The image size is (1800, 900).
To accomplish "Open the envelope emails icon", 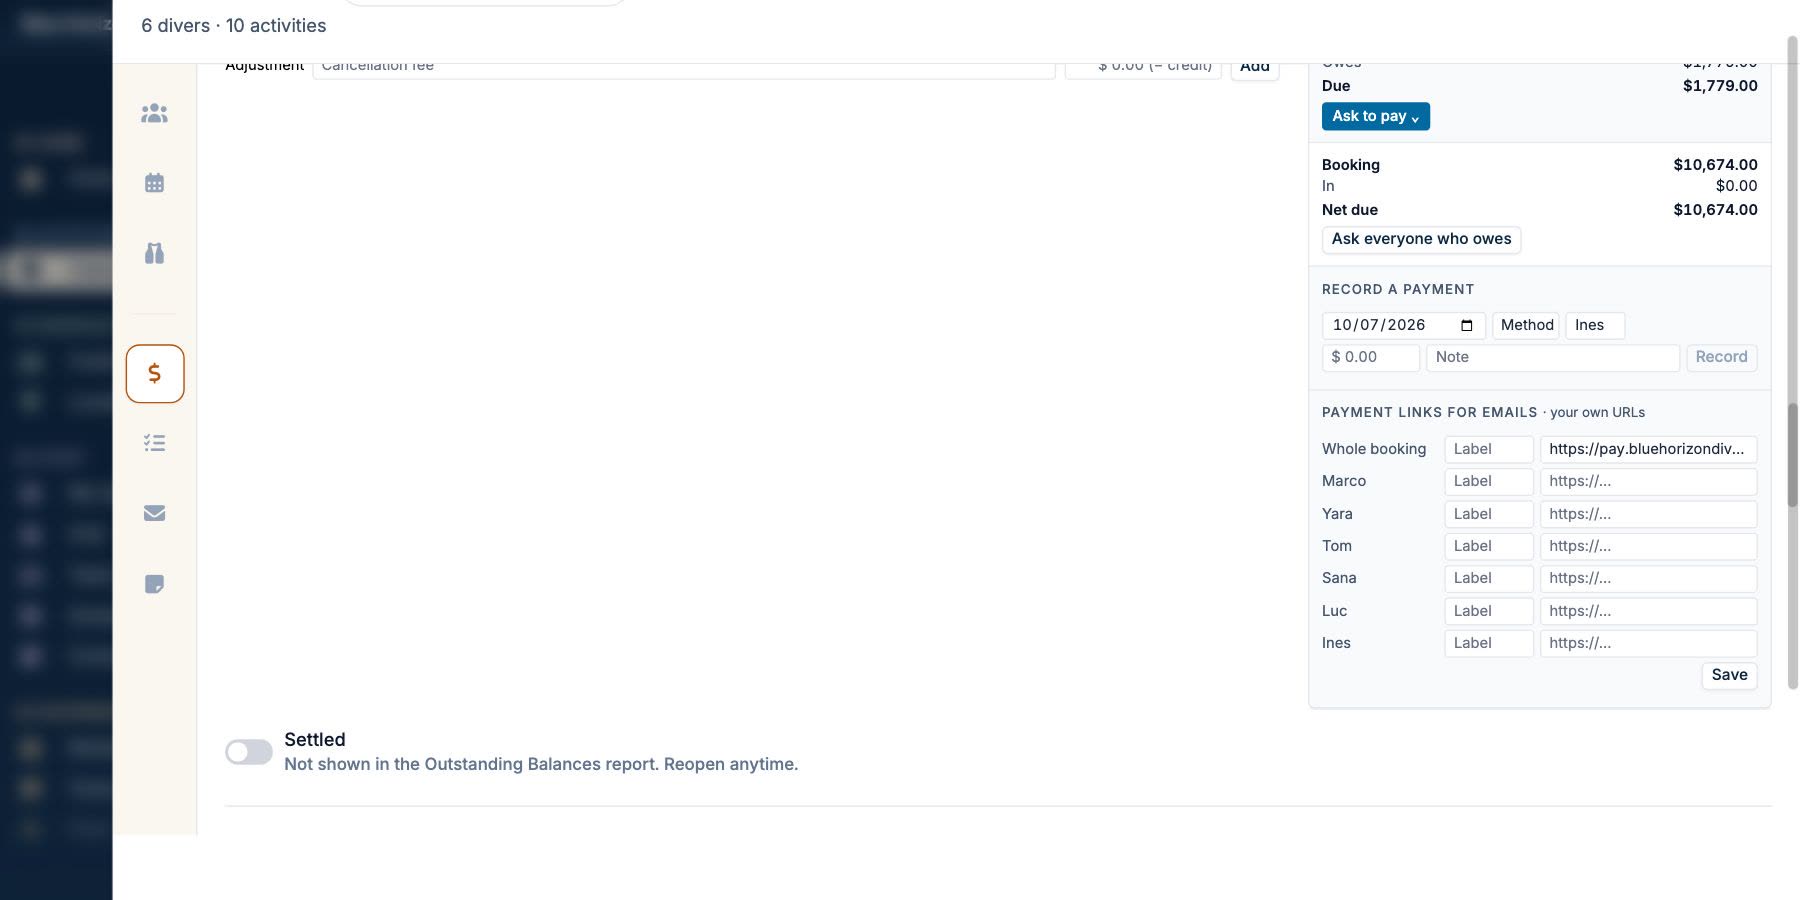I will (154, 513).
